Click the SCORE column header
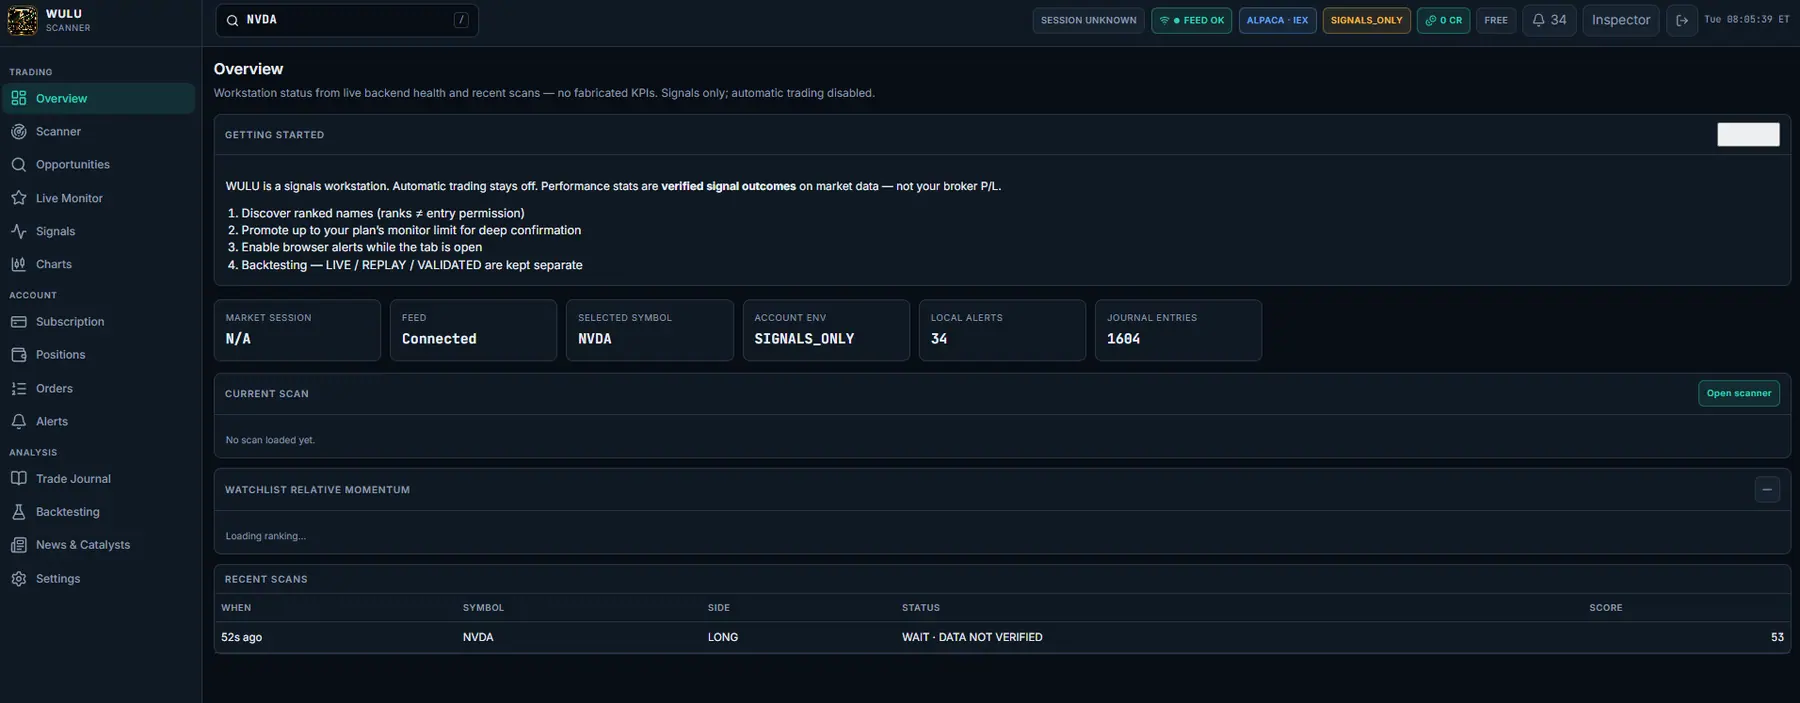Viewport: 1800px width, 703px height. tap(1606, 607)
